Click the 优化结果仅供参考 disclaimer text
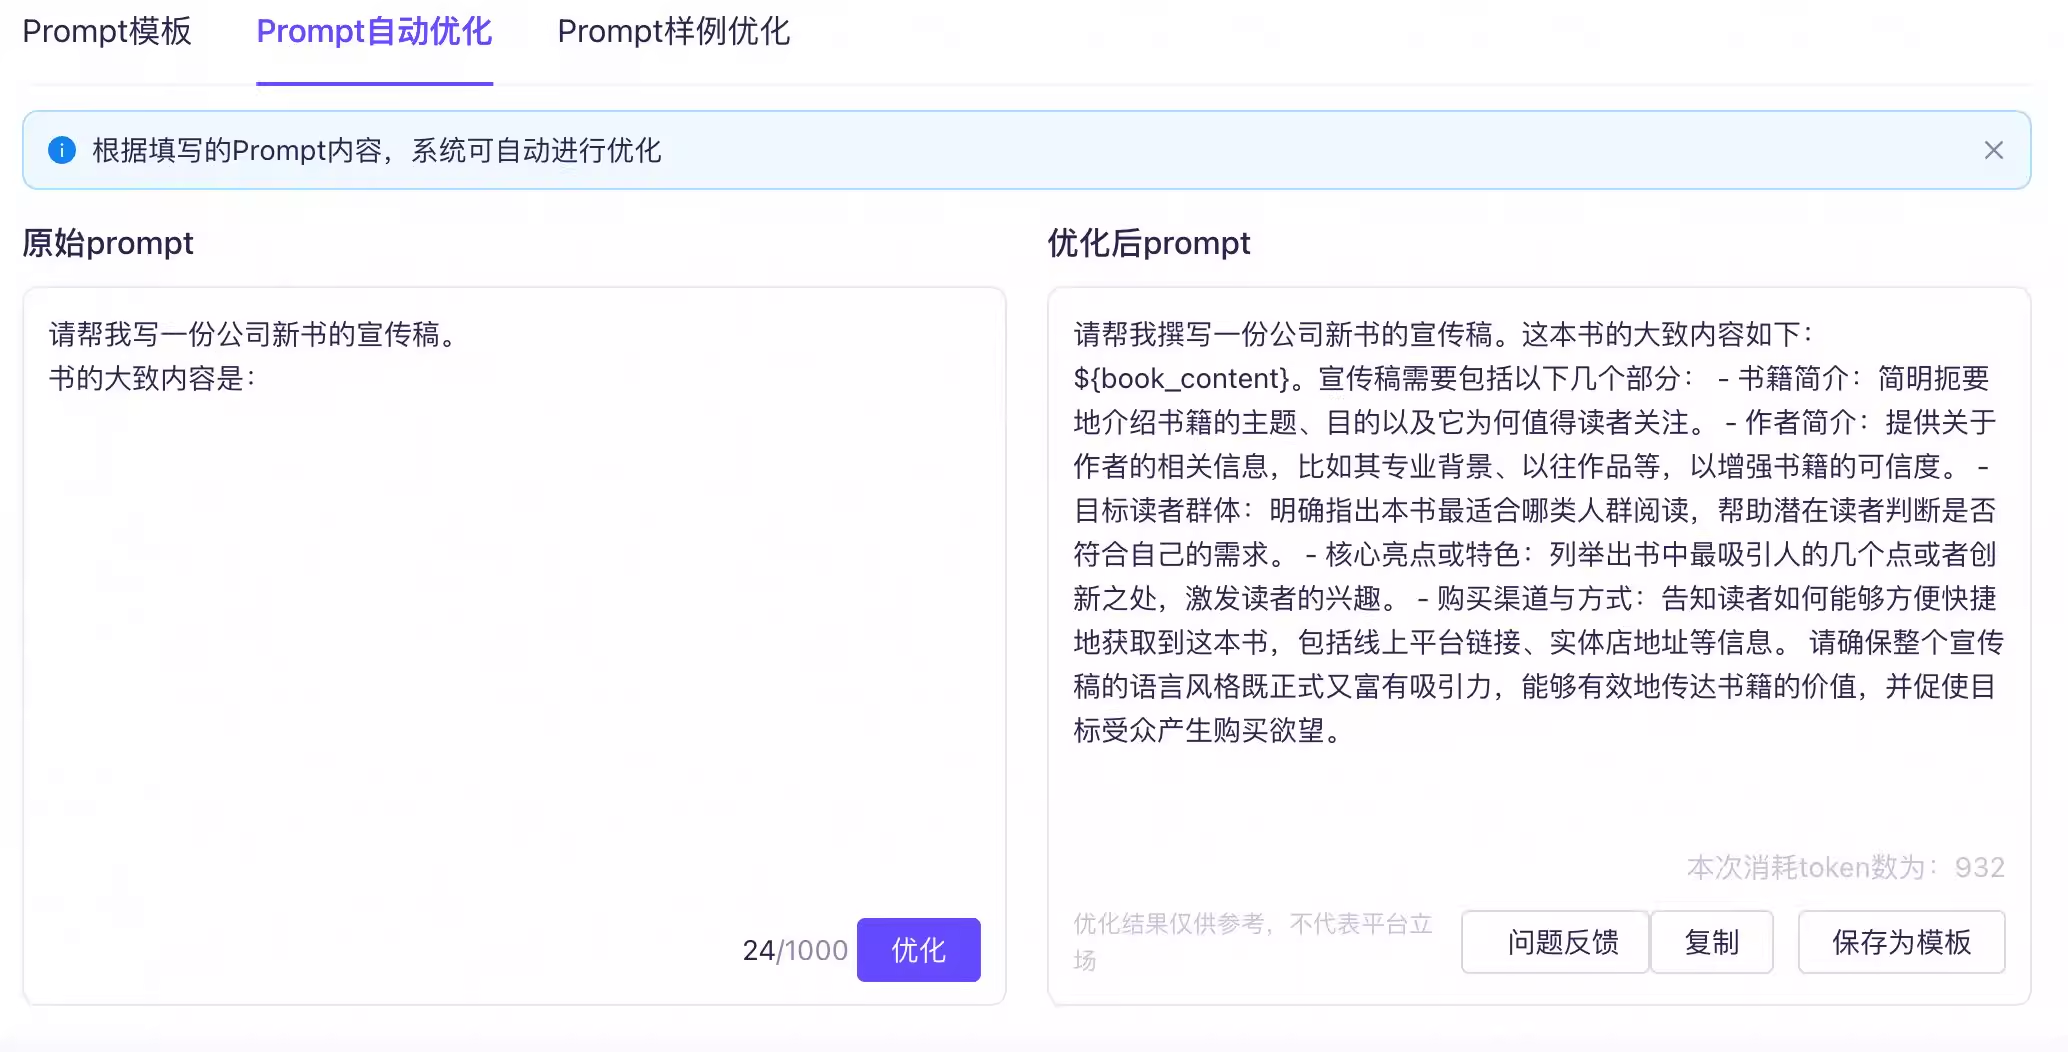The width and height of the screenshot is (2068, 1052). [1252, 941]
